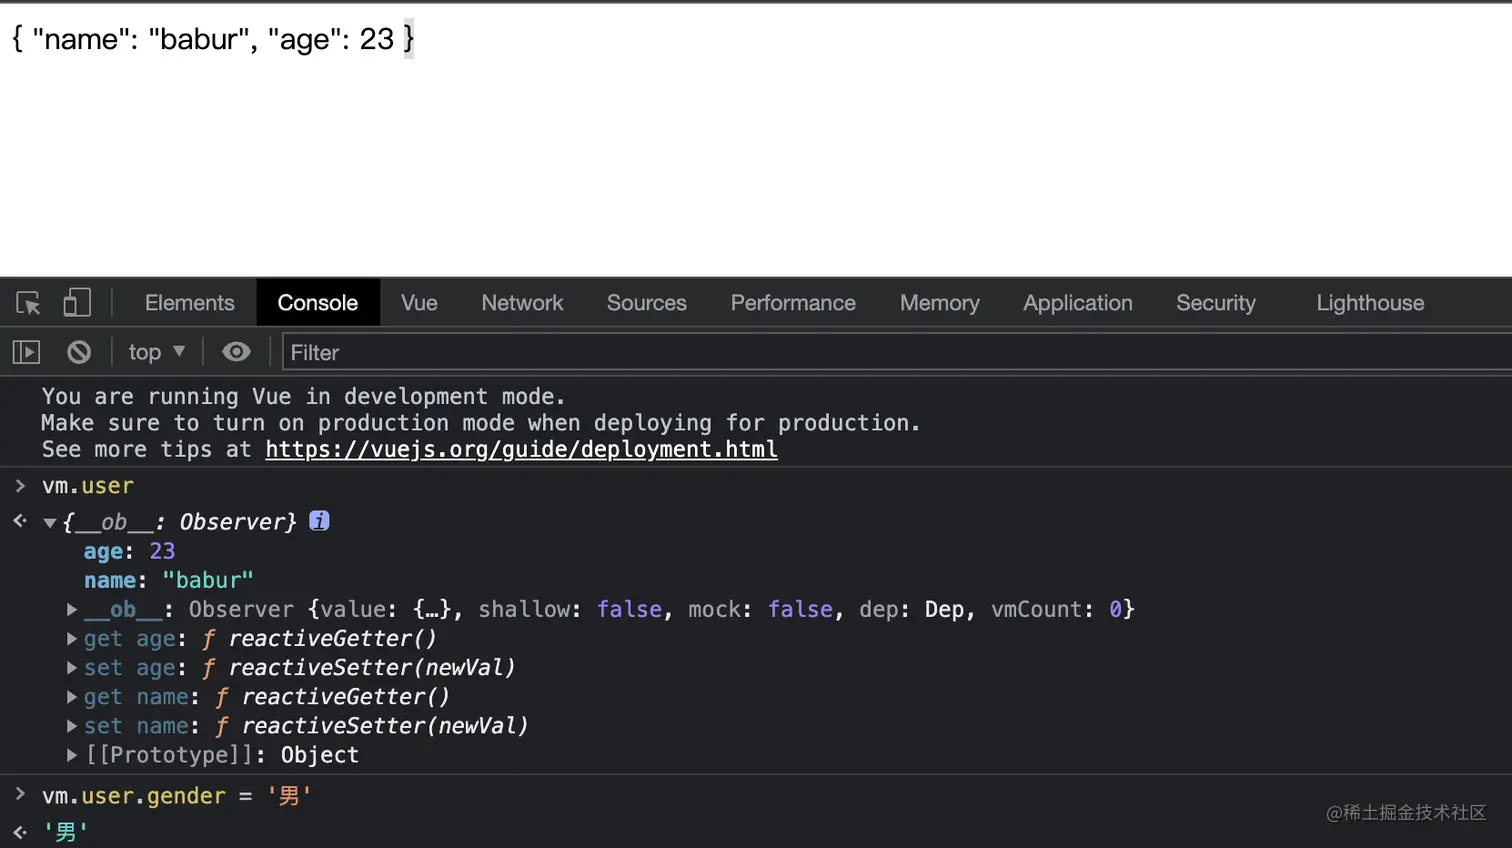
Task: Expand the set name reactiveSetter entry
Action: pos(72,725)
